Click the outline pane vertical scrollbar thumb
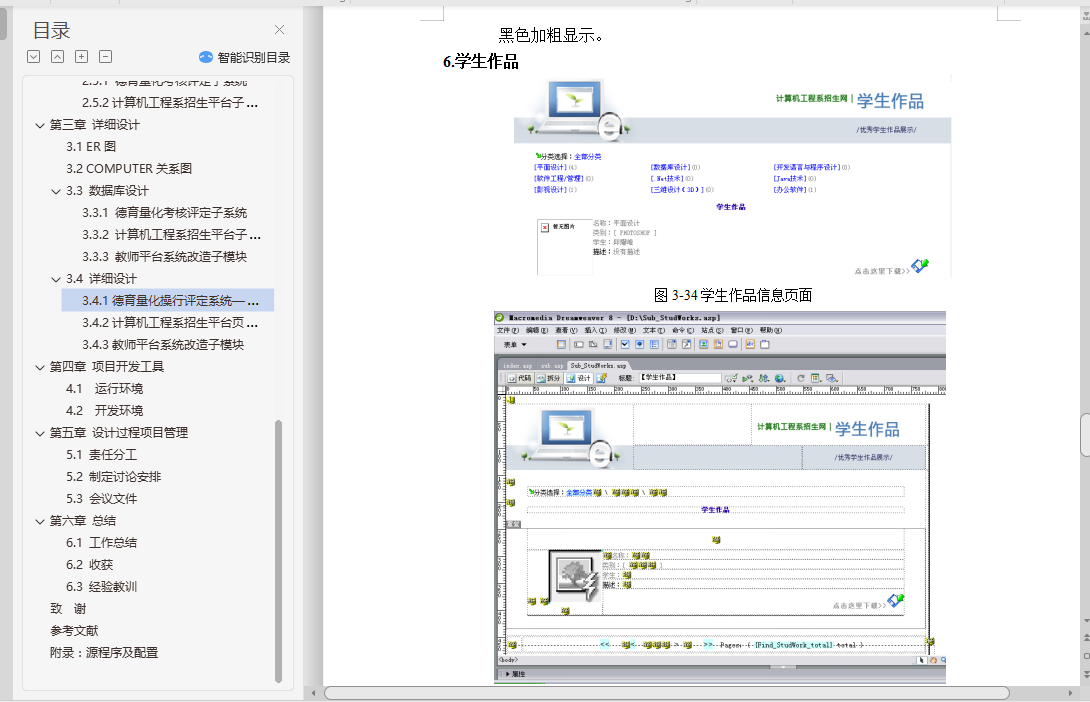Image resolution: width=1090 pixels, height=702 pixels. click(x=279, y=550)
